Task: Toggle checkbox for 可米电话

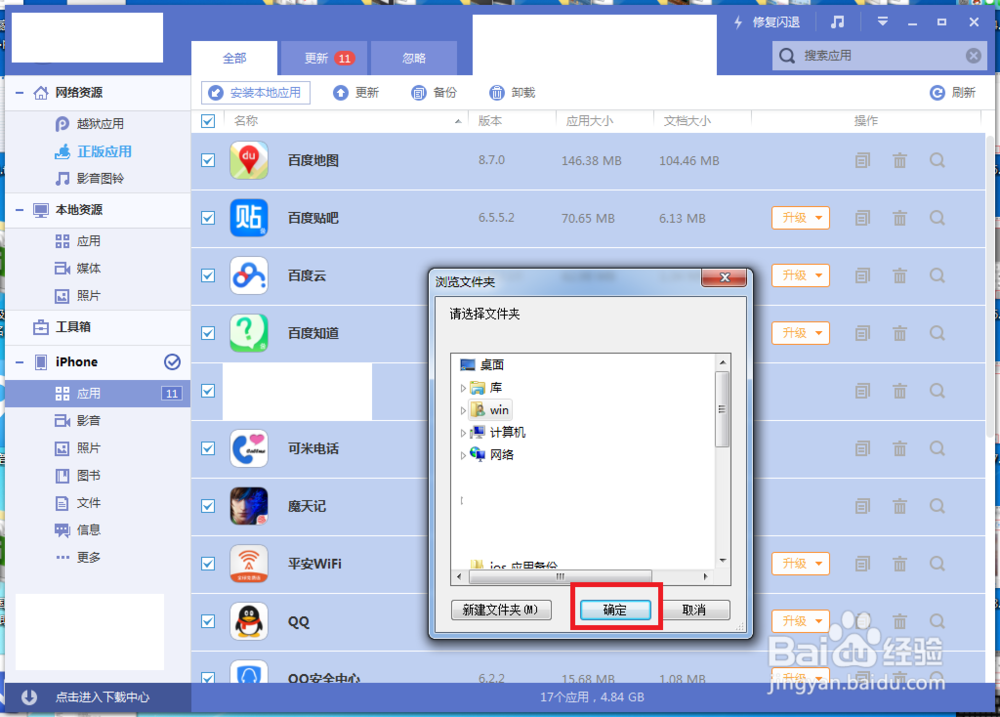Action: [x=208, y=448]
